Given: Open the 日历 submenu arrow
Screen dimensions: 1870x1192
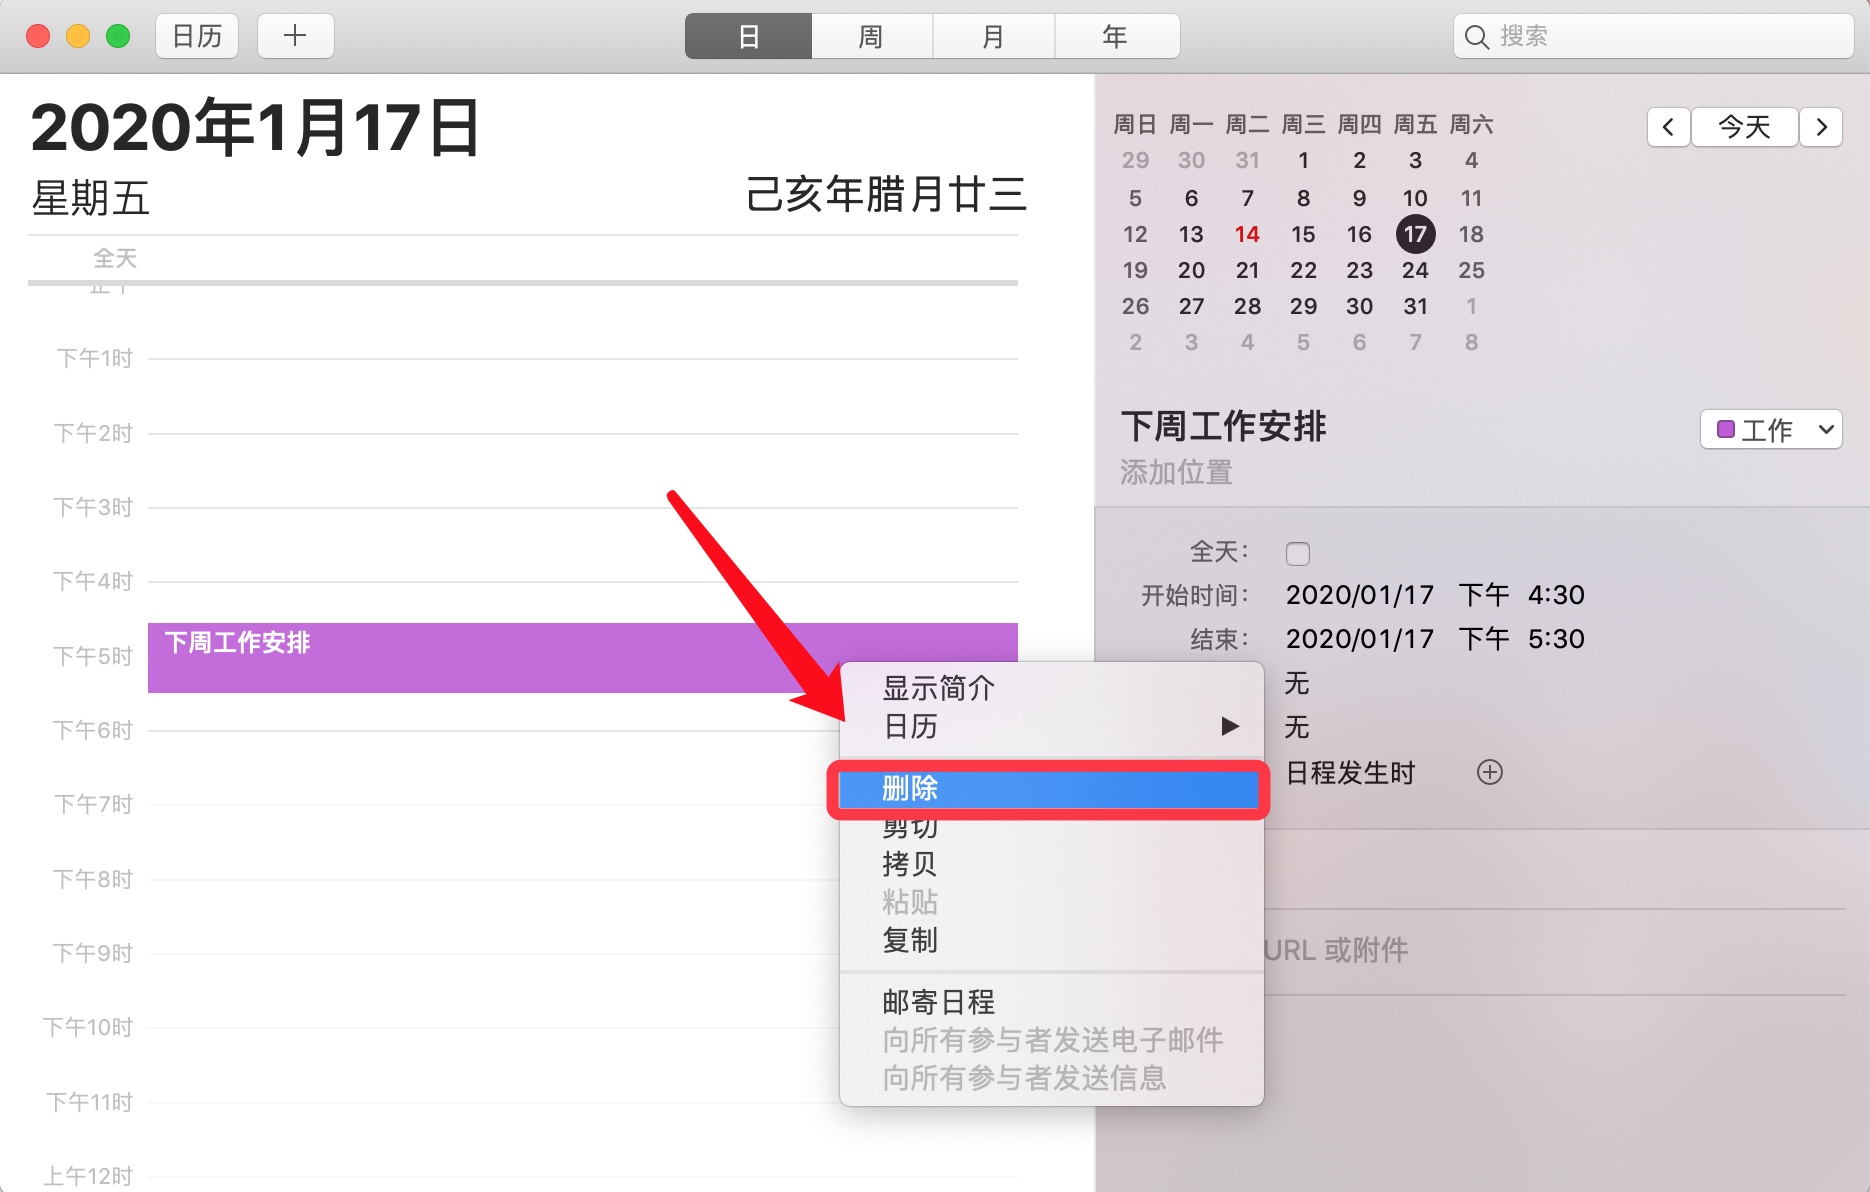Looking at the screenshot, I should pos(1230,726).
